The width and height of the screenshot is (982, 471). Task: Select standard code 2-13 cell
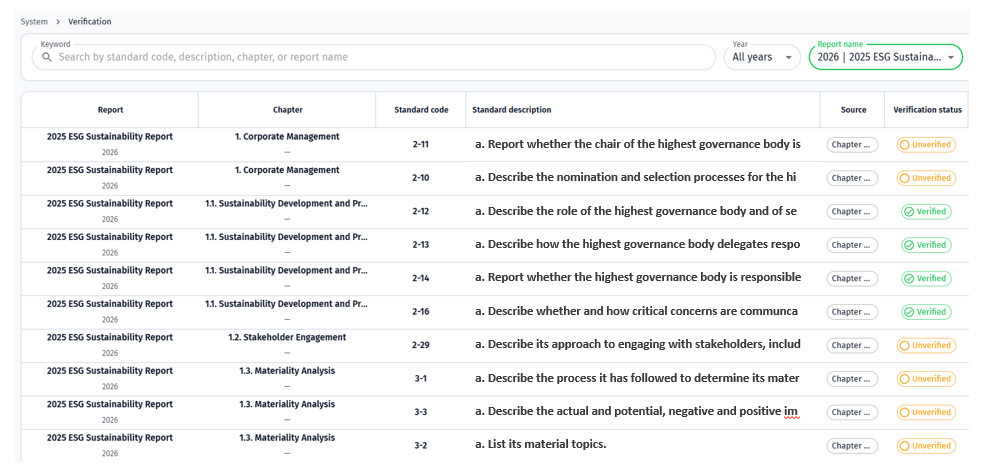tap(421, 245)
